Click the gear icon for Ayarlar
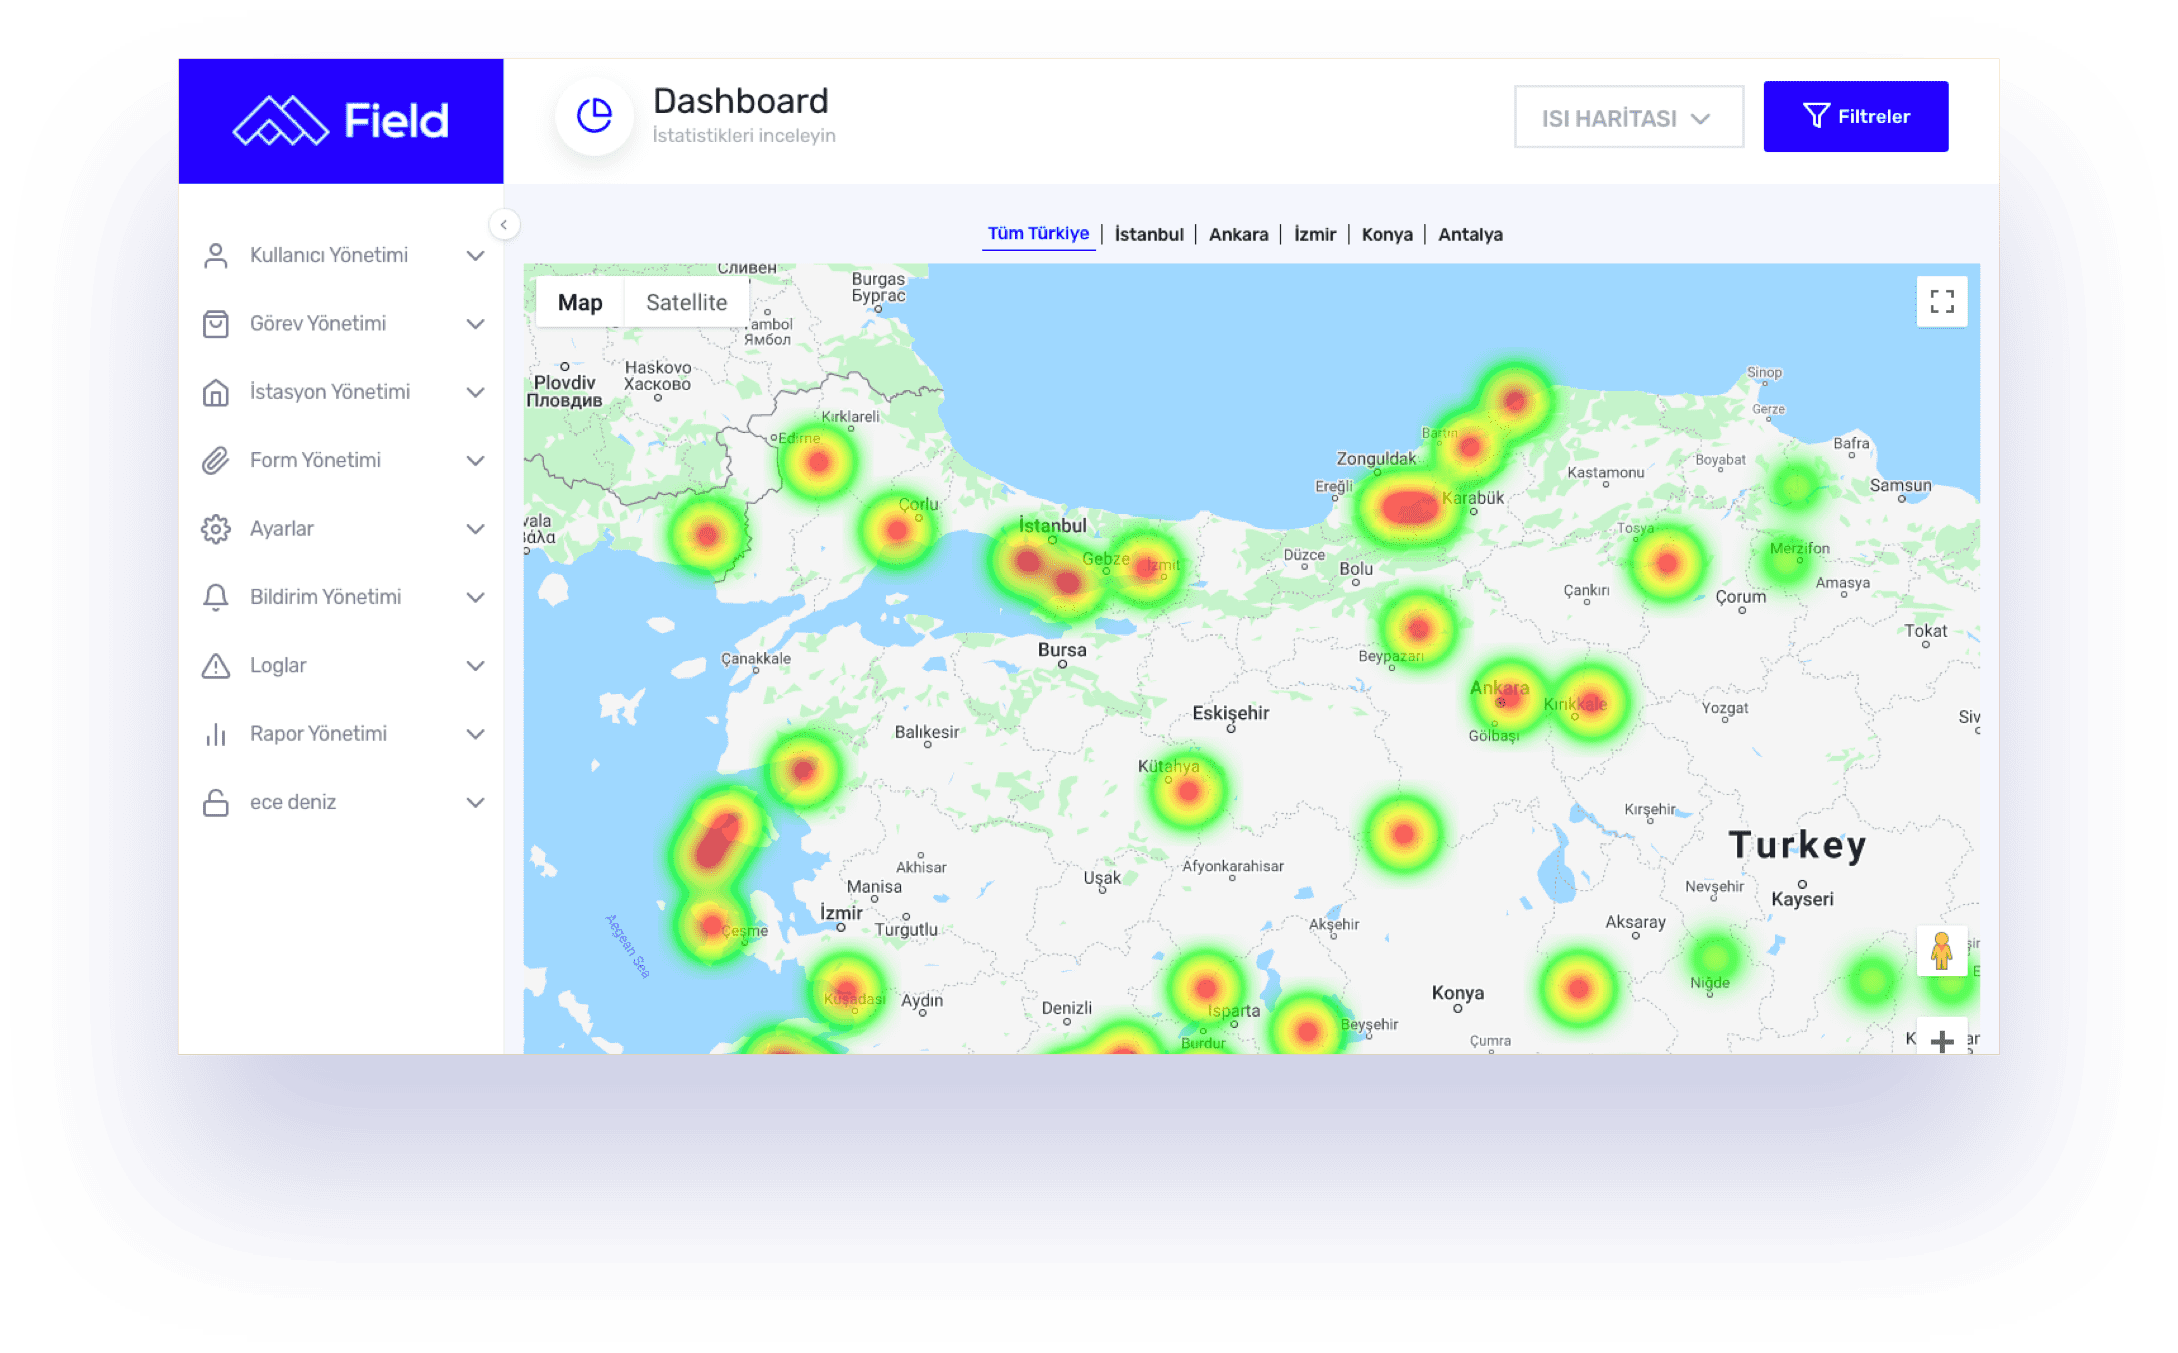This screenshot has width=2178, height=1353. [x=215, y=529]
